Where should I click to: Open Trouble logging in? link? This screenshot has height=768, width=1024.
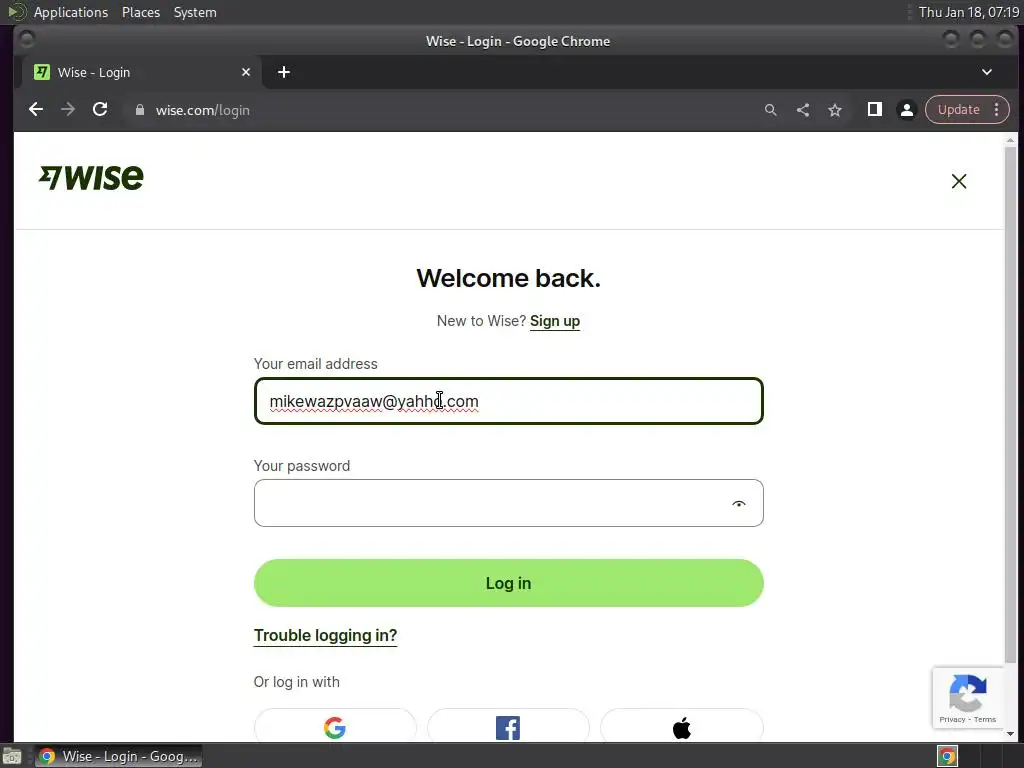[325, 635]
